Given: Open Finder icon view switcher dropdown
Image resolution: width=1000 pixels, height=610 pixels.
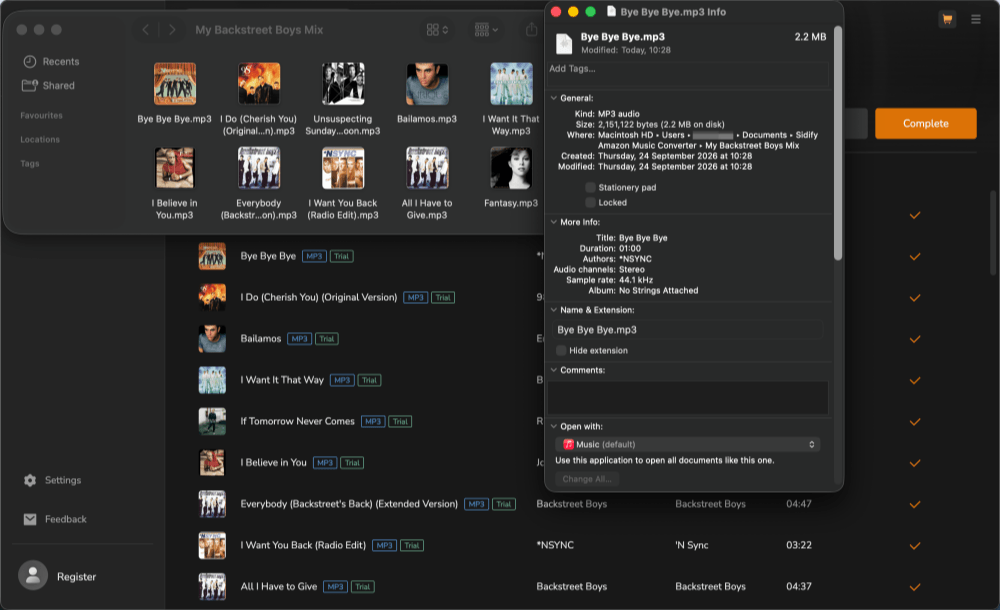Looking at the screenshot, I should pyautogui.click(x=437, y=29).
